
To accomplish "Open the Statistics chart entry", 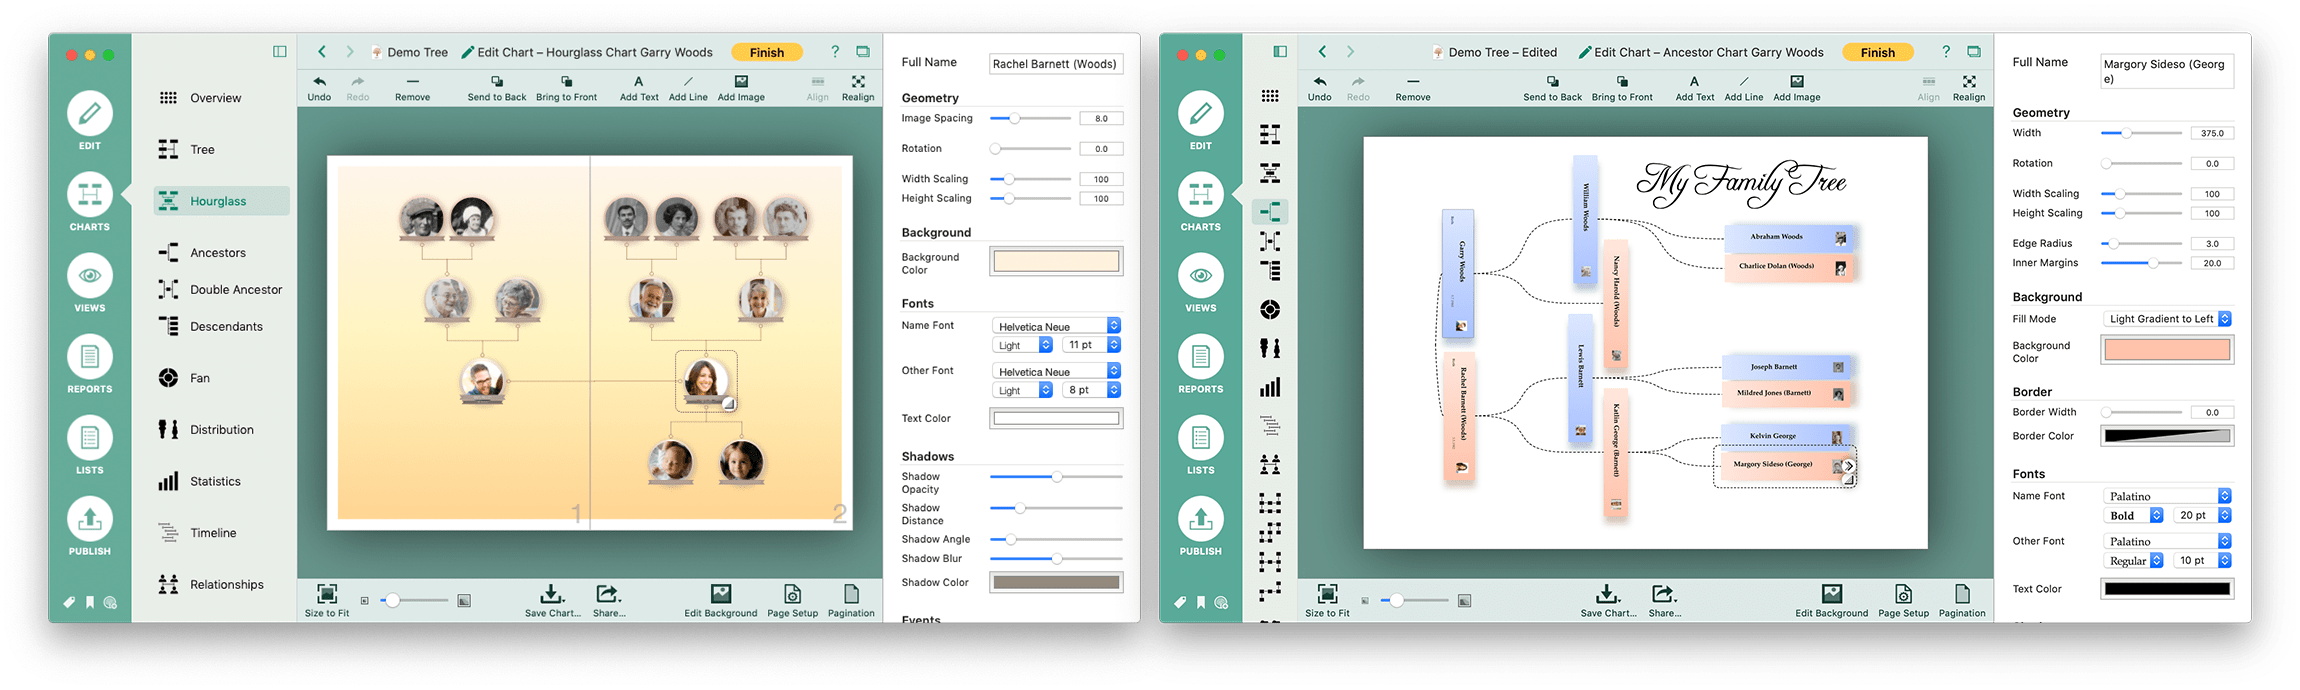I will pos(215,481).
